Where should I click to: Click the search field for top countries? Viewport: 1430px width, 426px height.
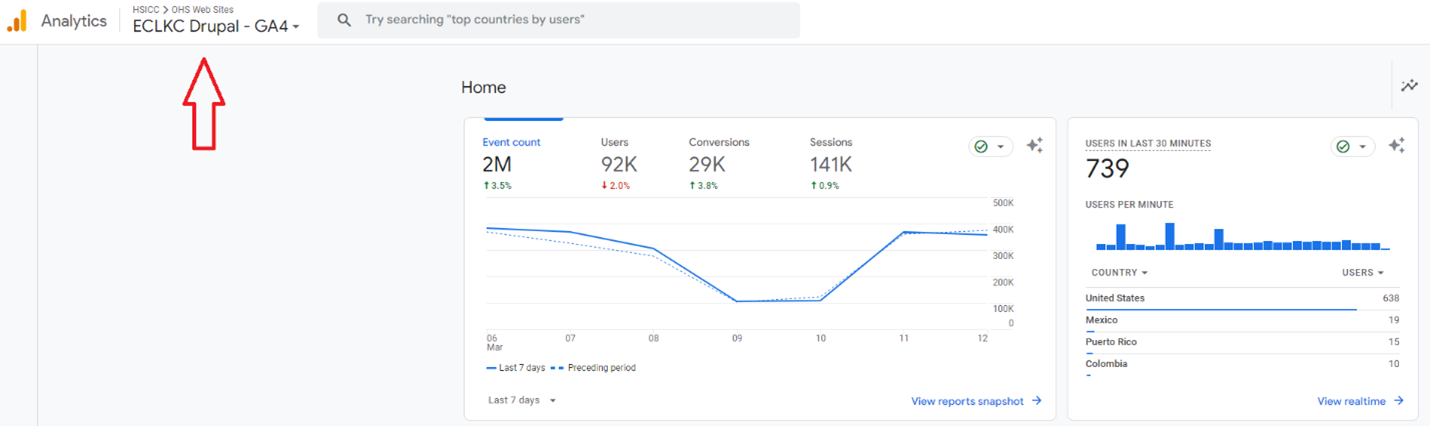[x=558, y=20]
